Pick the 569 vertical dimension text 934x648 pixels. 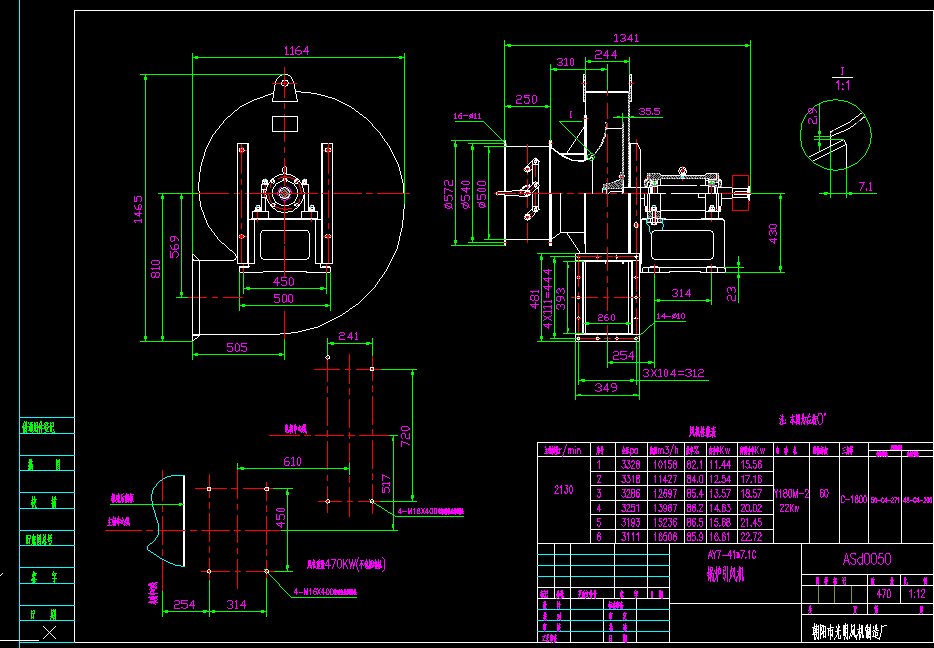175,247
